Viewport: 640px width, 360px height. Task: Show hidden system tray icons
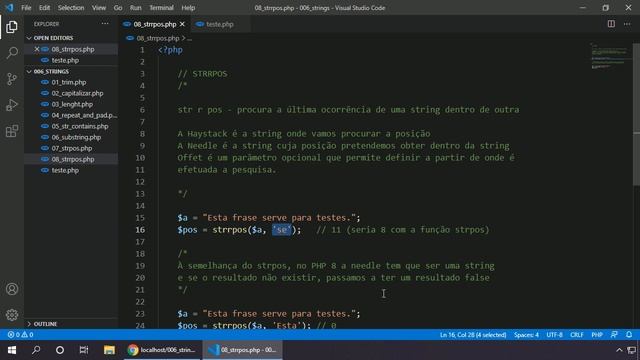coord(619,350)
